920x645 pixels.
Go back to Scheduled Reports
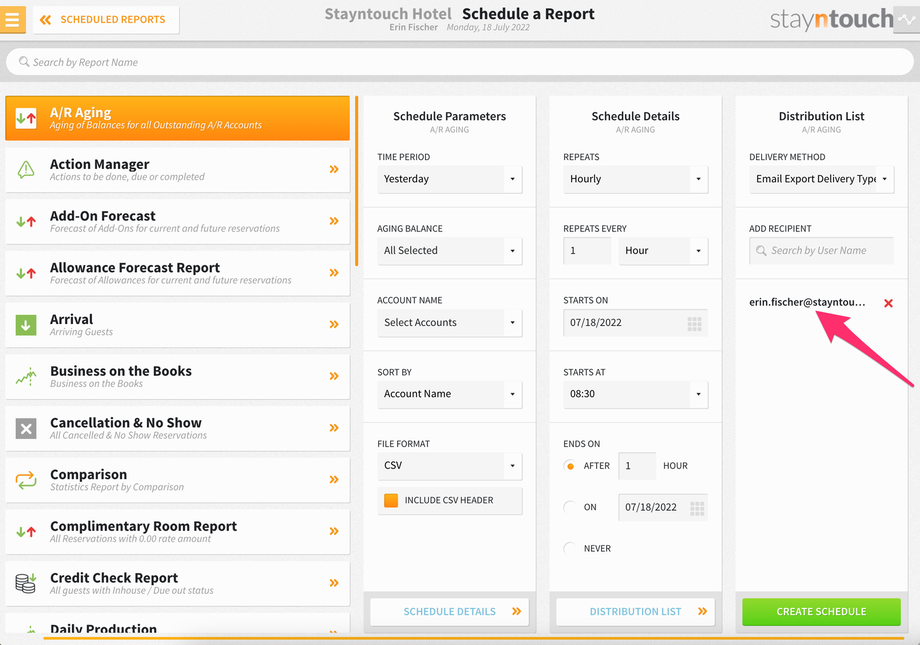click(x=106, y=19)
